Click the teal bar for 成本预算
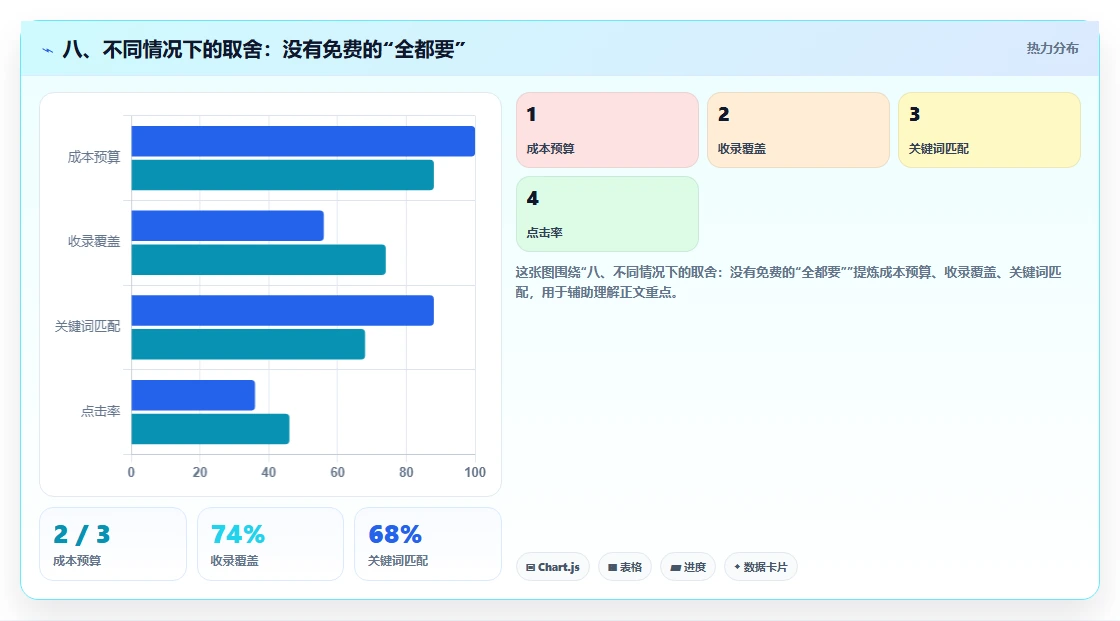The image size is (1120, 621). point(282,175)
